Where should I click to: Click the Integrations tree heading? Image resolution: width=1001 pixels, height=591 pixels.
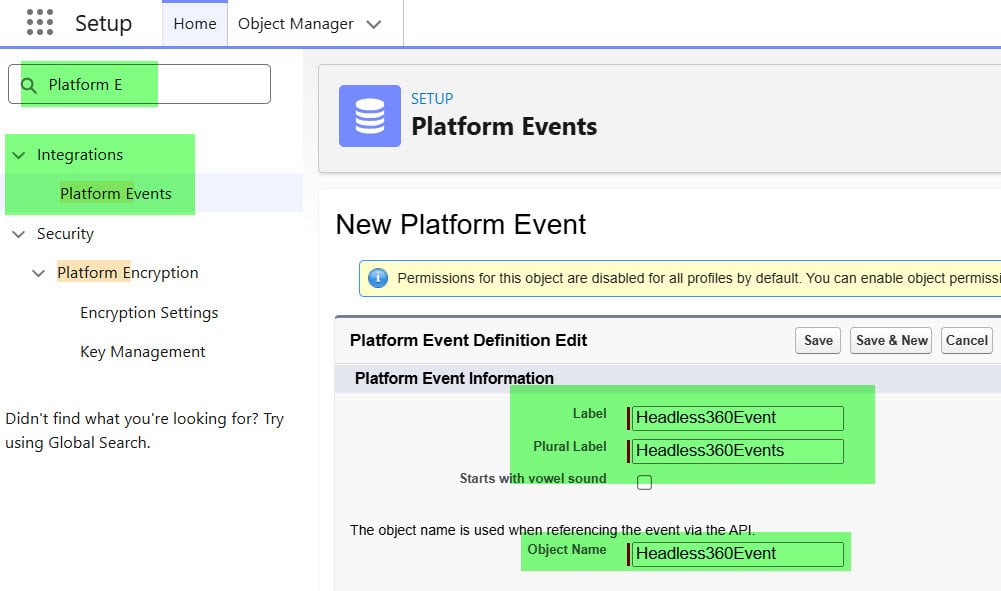click(x=80, y=154)
